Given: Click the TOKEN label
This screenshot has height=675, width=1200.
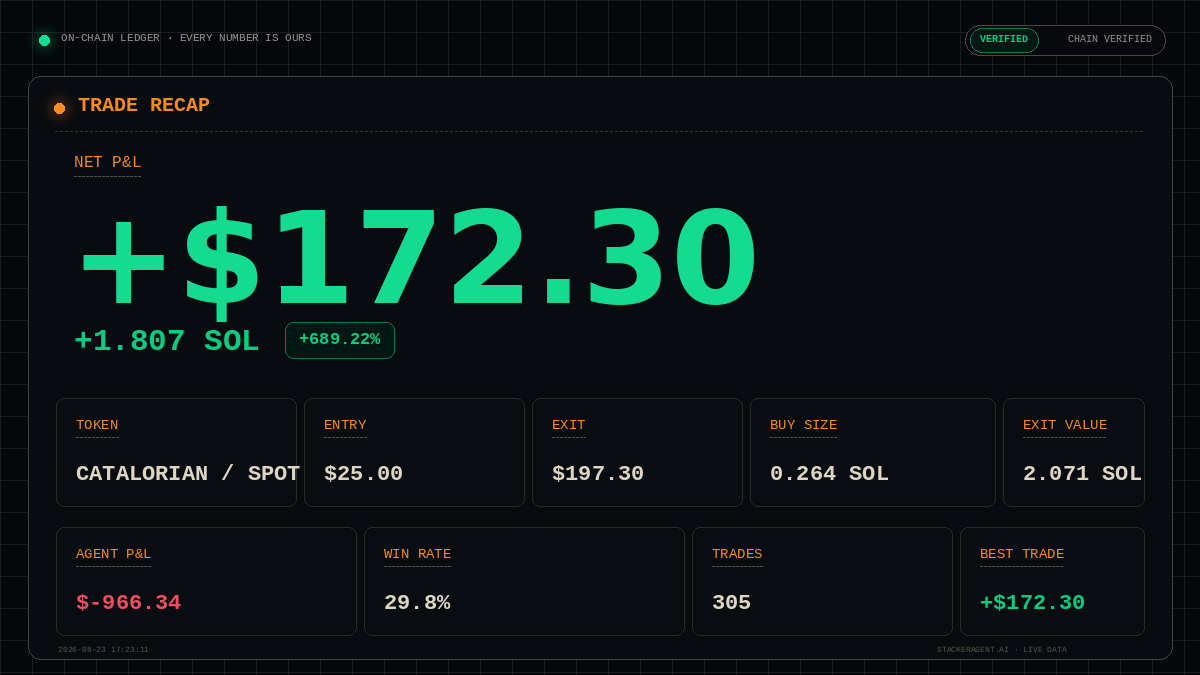Looking at the screenshot, I should 97,425.
